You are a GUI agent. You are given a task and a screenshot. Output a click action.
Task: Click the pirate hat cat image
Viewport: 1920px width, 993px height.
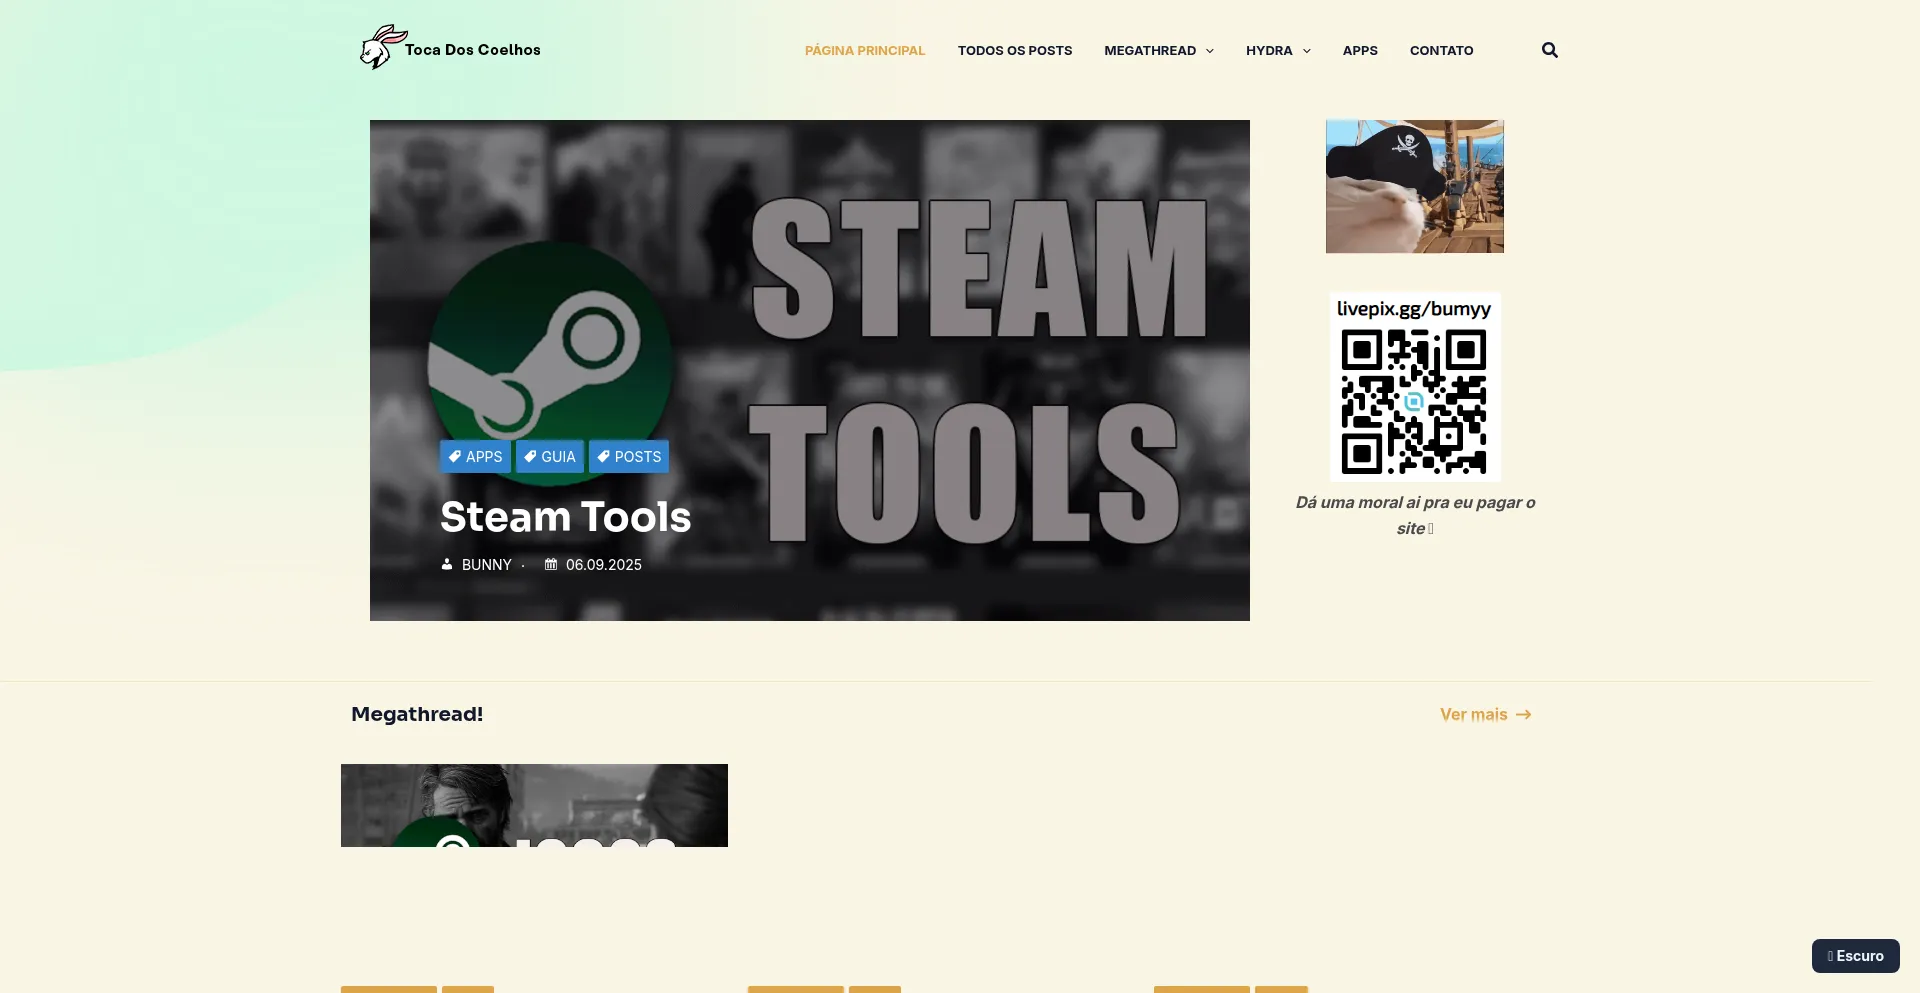pyautogui.click(x=1414, y=187)
